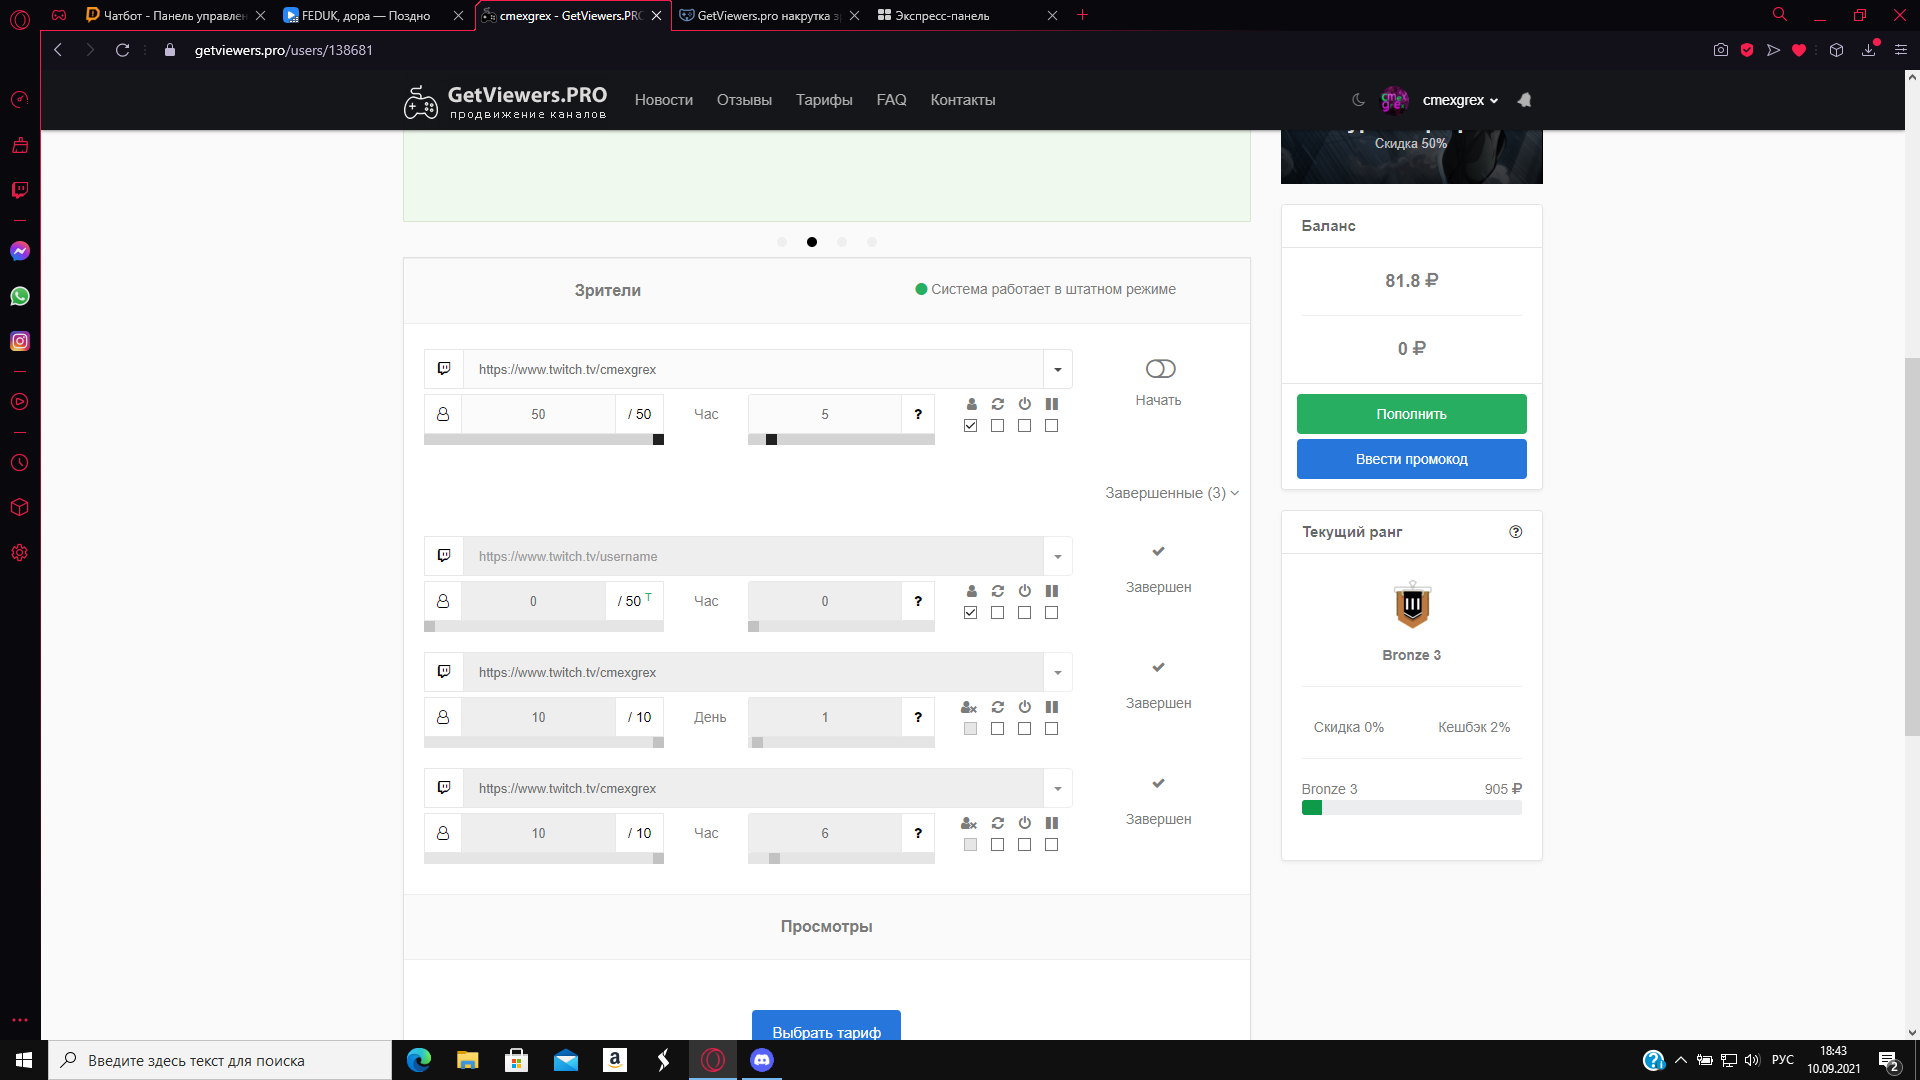Open Контакты navigation item

click(963, 100)
